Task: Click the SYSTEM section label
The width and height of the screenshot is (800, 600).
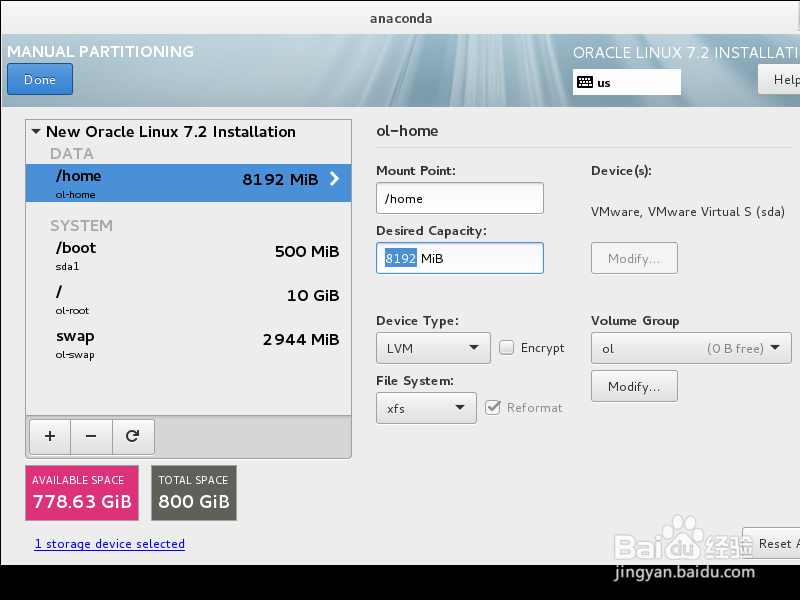Action: point(82,226)
